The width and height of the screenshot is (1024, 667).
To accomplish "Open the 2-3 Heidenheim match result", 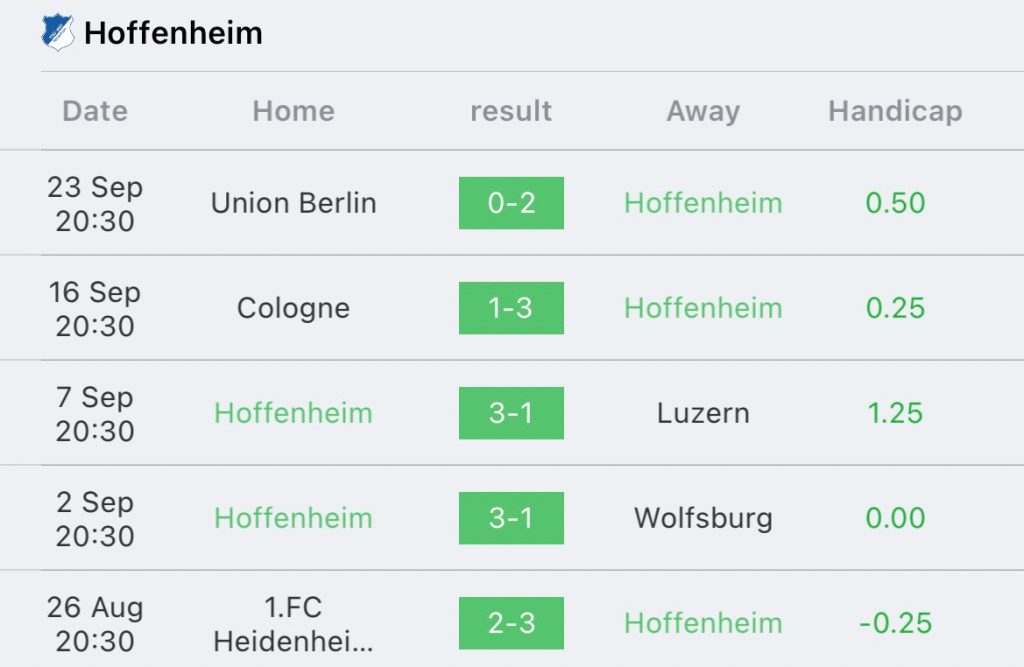I will tap(511, 623).
